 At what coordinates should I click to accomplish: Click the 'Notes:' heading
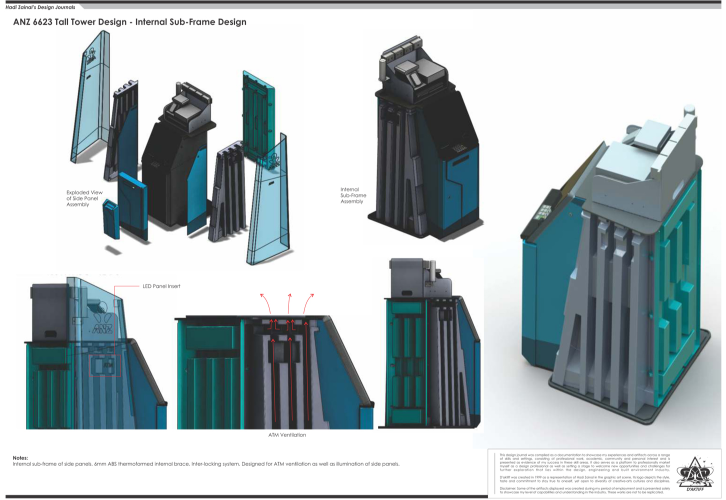[x=21, y=458]
